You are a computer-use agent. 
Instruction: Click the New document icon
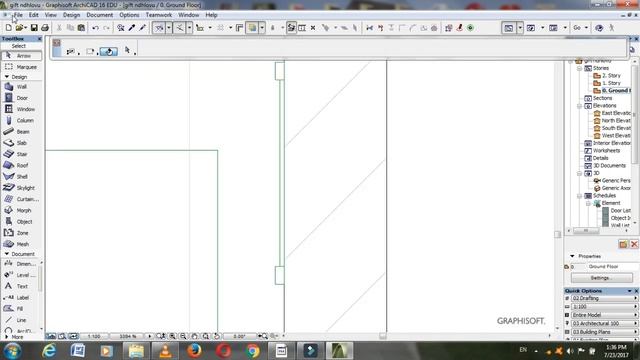click(x=9, y=28)
